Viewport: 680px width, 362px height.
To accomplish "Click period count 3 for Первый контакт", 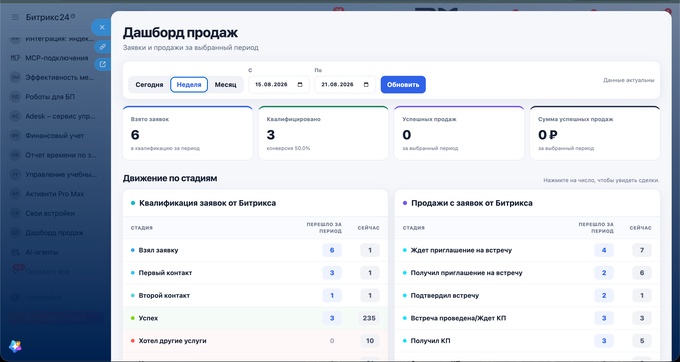I will (x=332, y=273).
